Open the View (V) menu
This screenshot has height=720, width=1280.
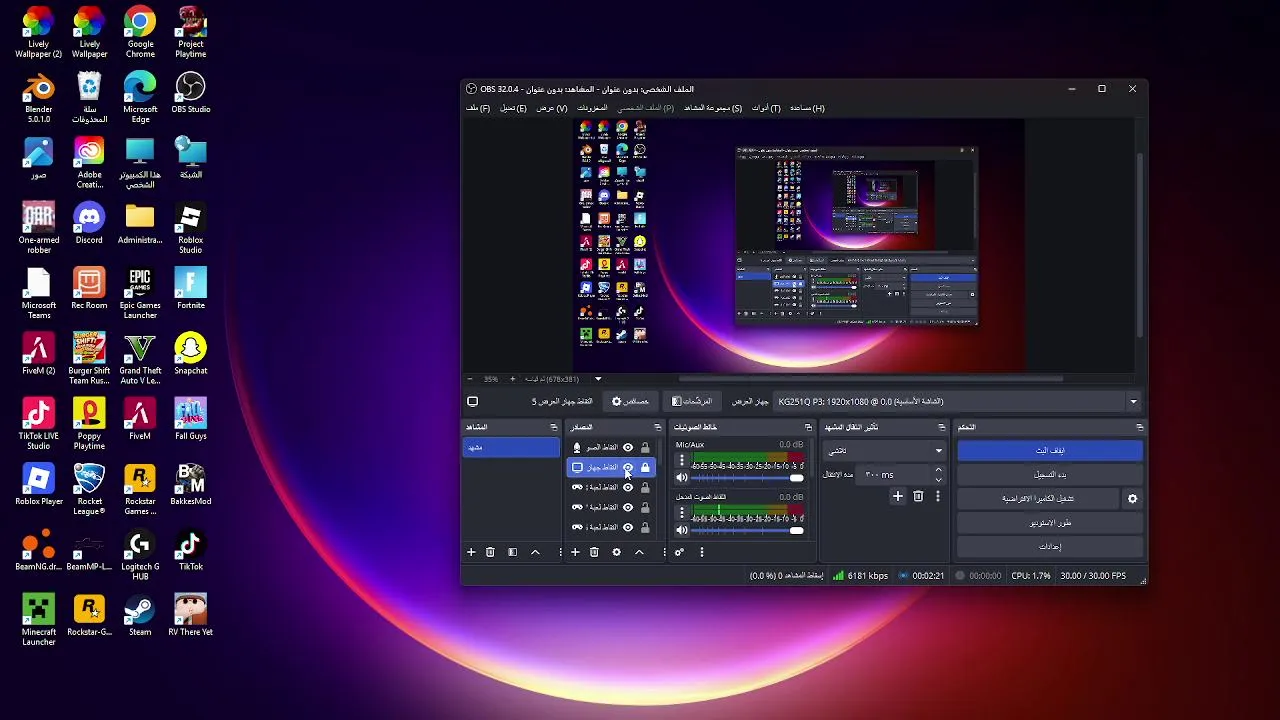click(552, 108)
